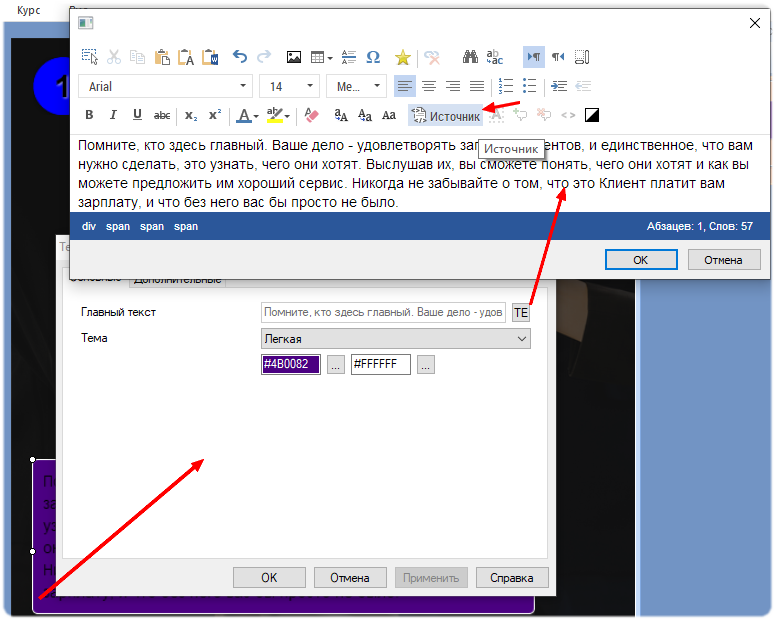Click the line spacing icon next to Omega
This screenshot has height=620, width=775.
point(349,57)
